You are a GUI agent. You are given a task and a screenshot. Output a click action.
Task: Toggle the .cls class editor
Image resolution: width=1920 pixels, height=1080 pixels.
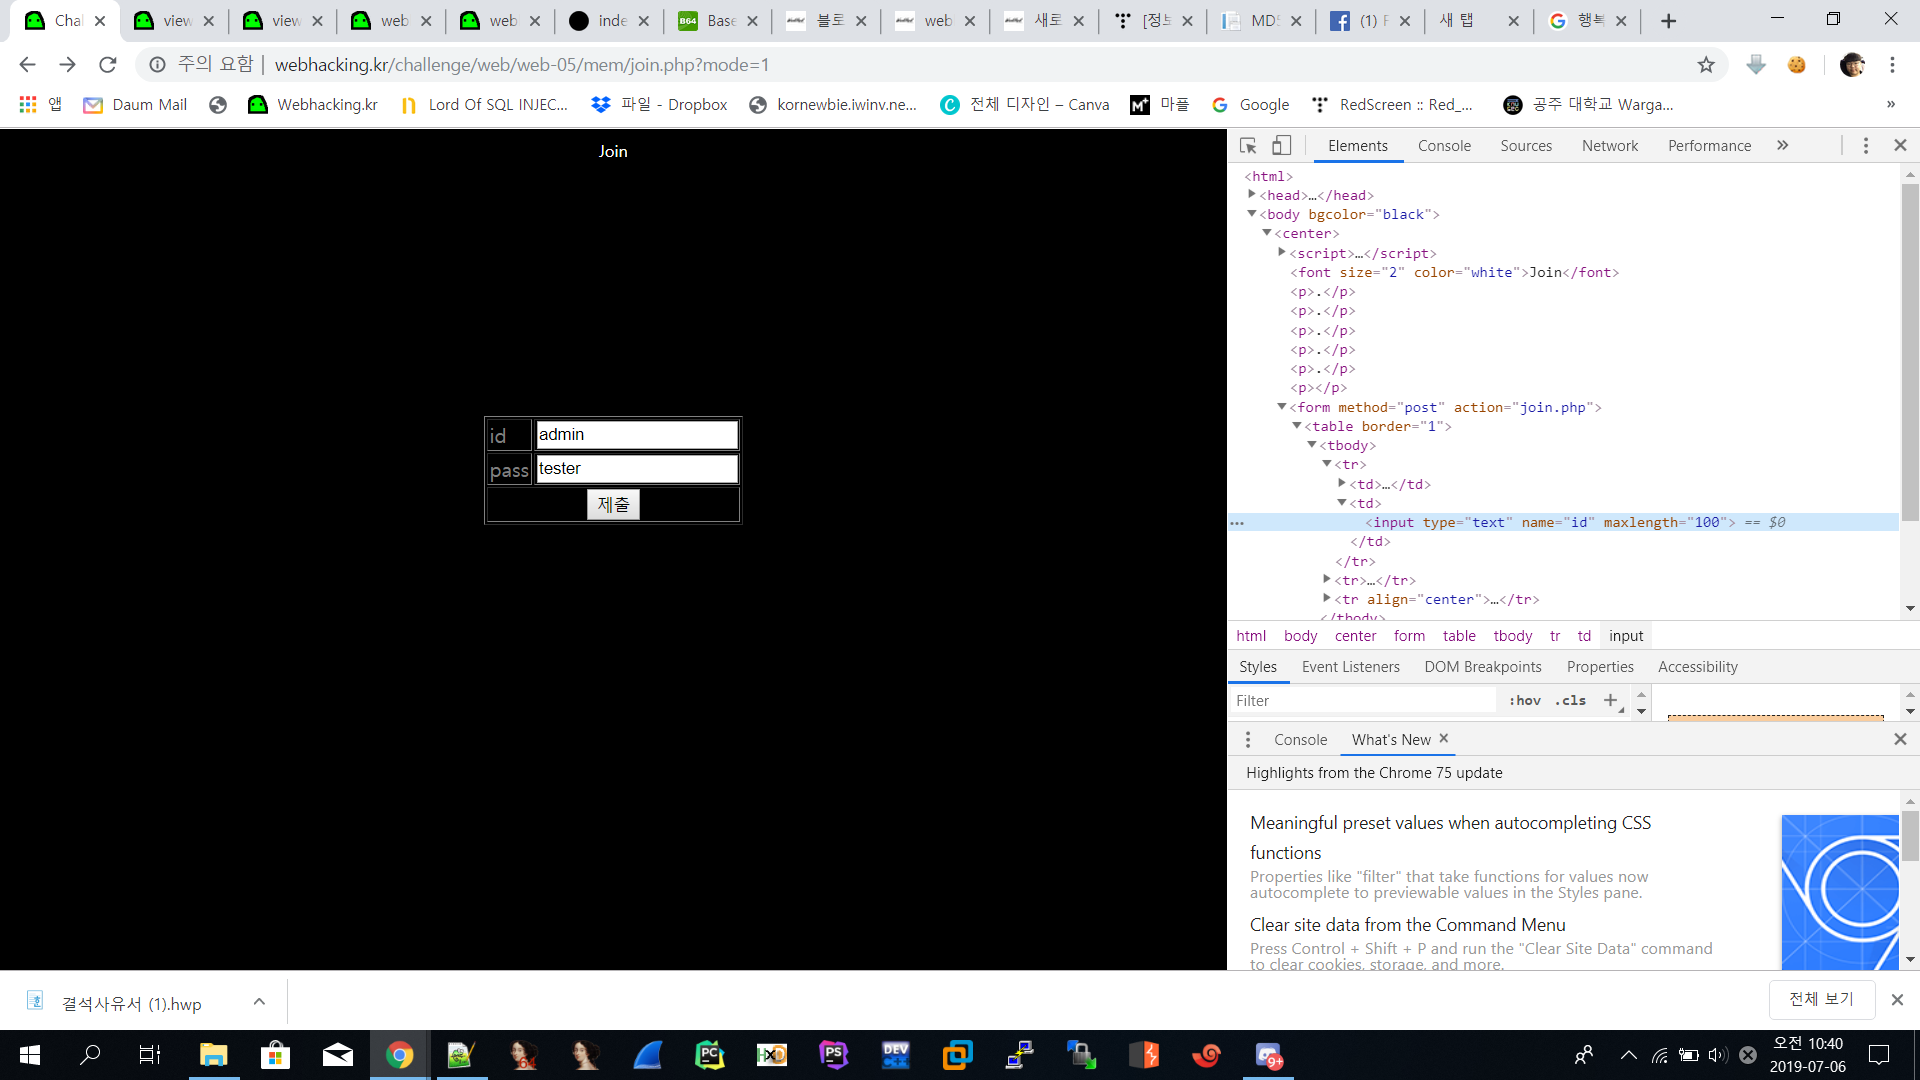pyautogui.click(x=1570, y=700)
